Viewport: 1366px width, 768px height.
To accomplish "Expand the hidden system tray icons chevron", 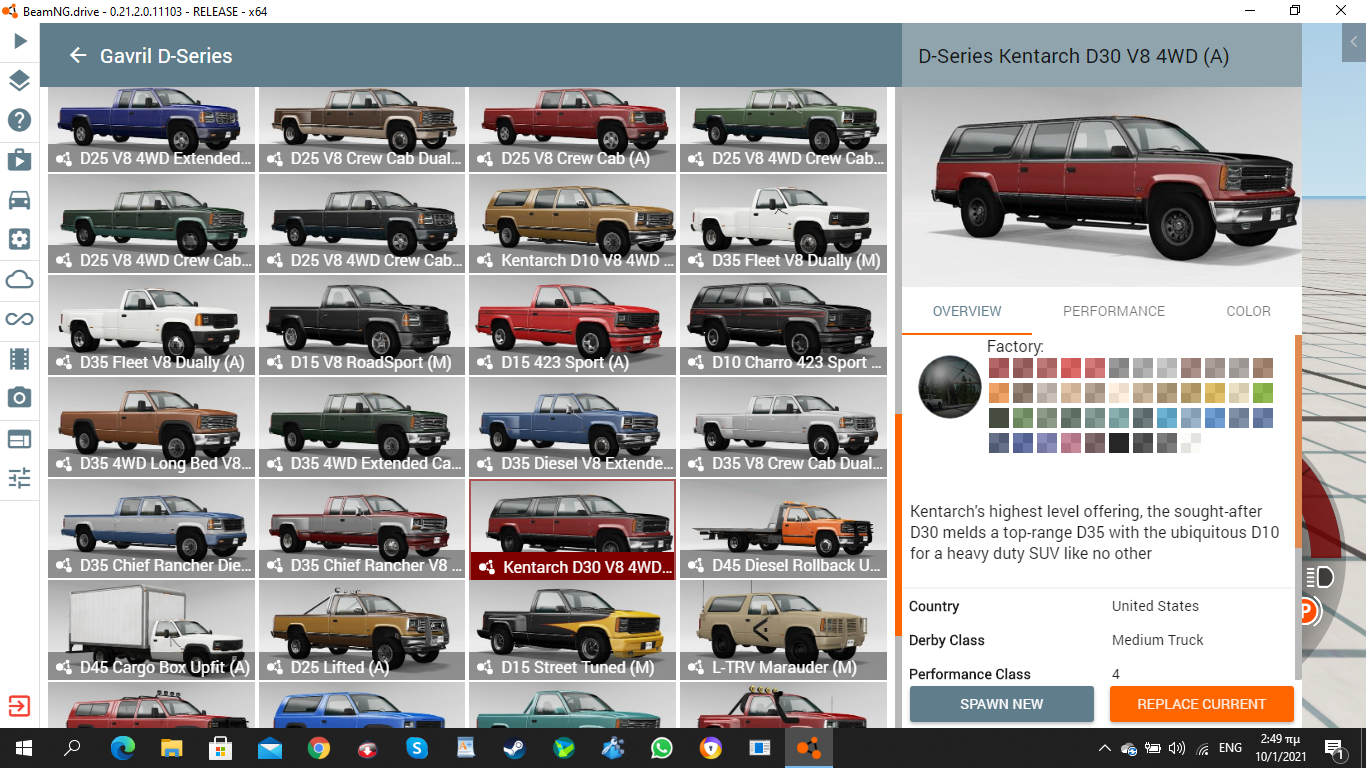I will 1105,748.
